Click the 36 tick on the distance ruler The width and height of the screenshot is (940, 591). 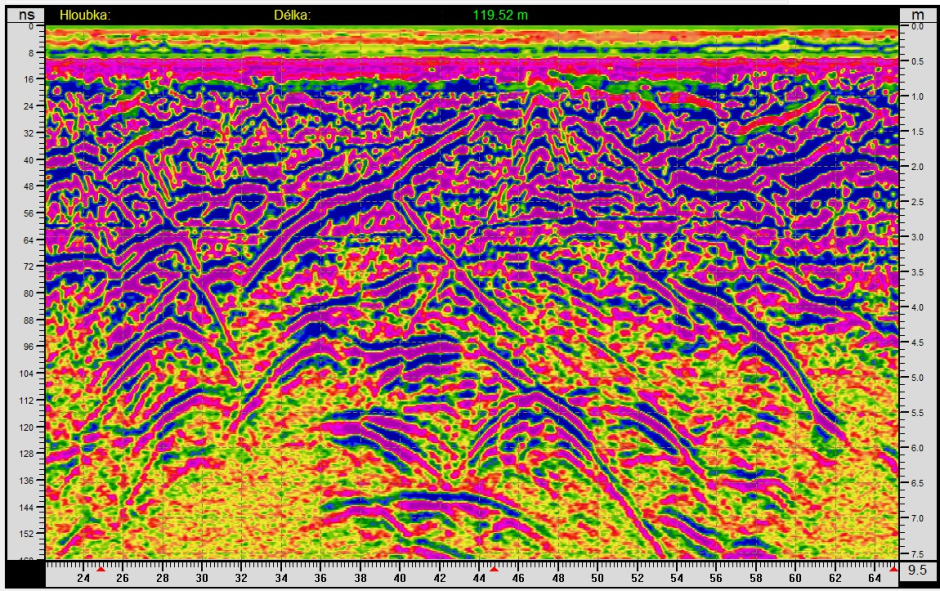320,578
